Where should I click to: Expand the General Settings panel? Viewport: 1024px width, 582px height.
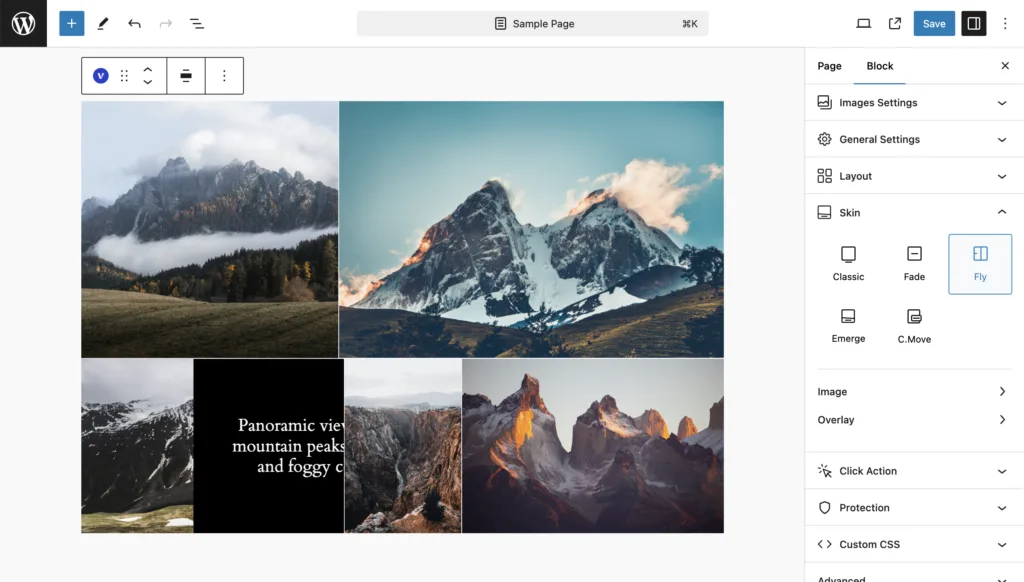pos(914,139)
